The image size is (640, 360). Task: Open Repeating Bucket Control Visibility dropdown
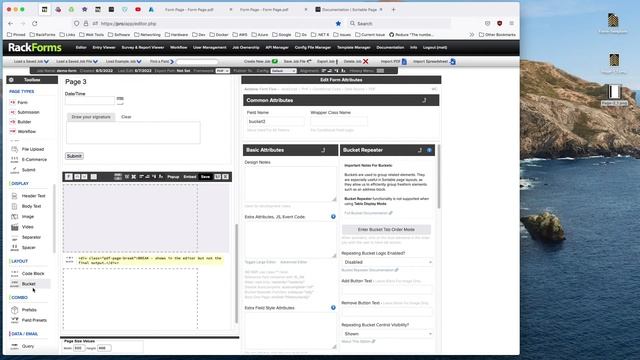point(387,334)
